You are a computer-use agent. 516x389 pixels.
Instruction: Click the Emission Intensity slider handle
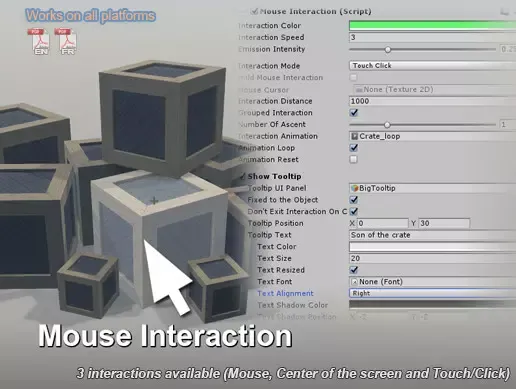[387, 50]
